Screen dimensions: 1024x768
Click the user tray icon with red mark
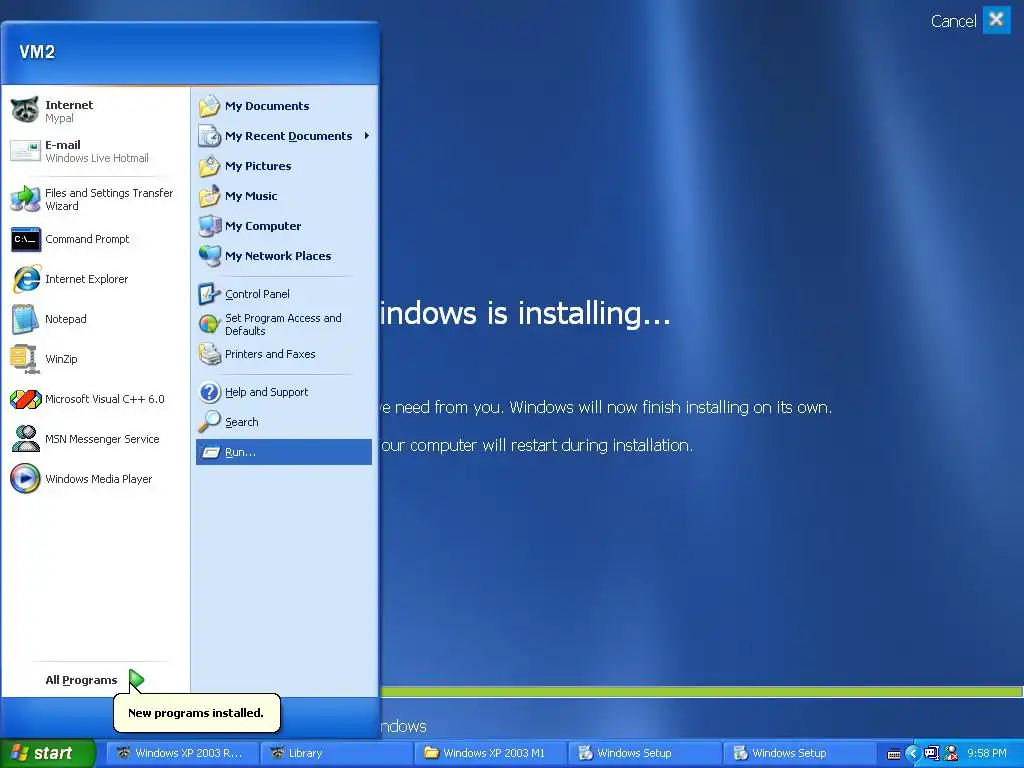click(x=952, y=753)
